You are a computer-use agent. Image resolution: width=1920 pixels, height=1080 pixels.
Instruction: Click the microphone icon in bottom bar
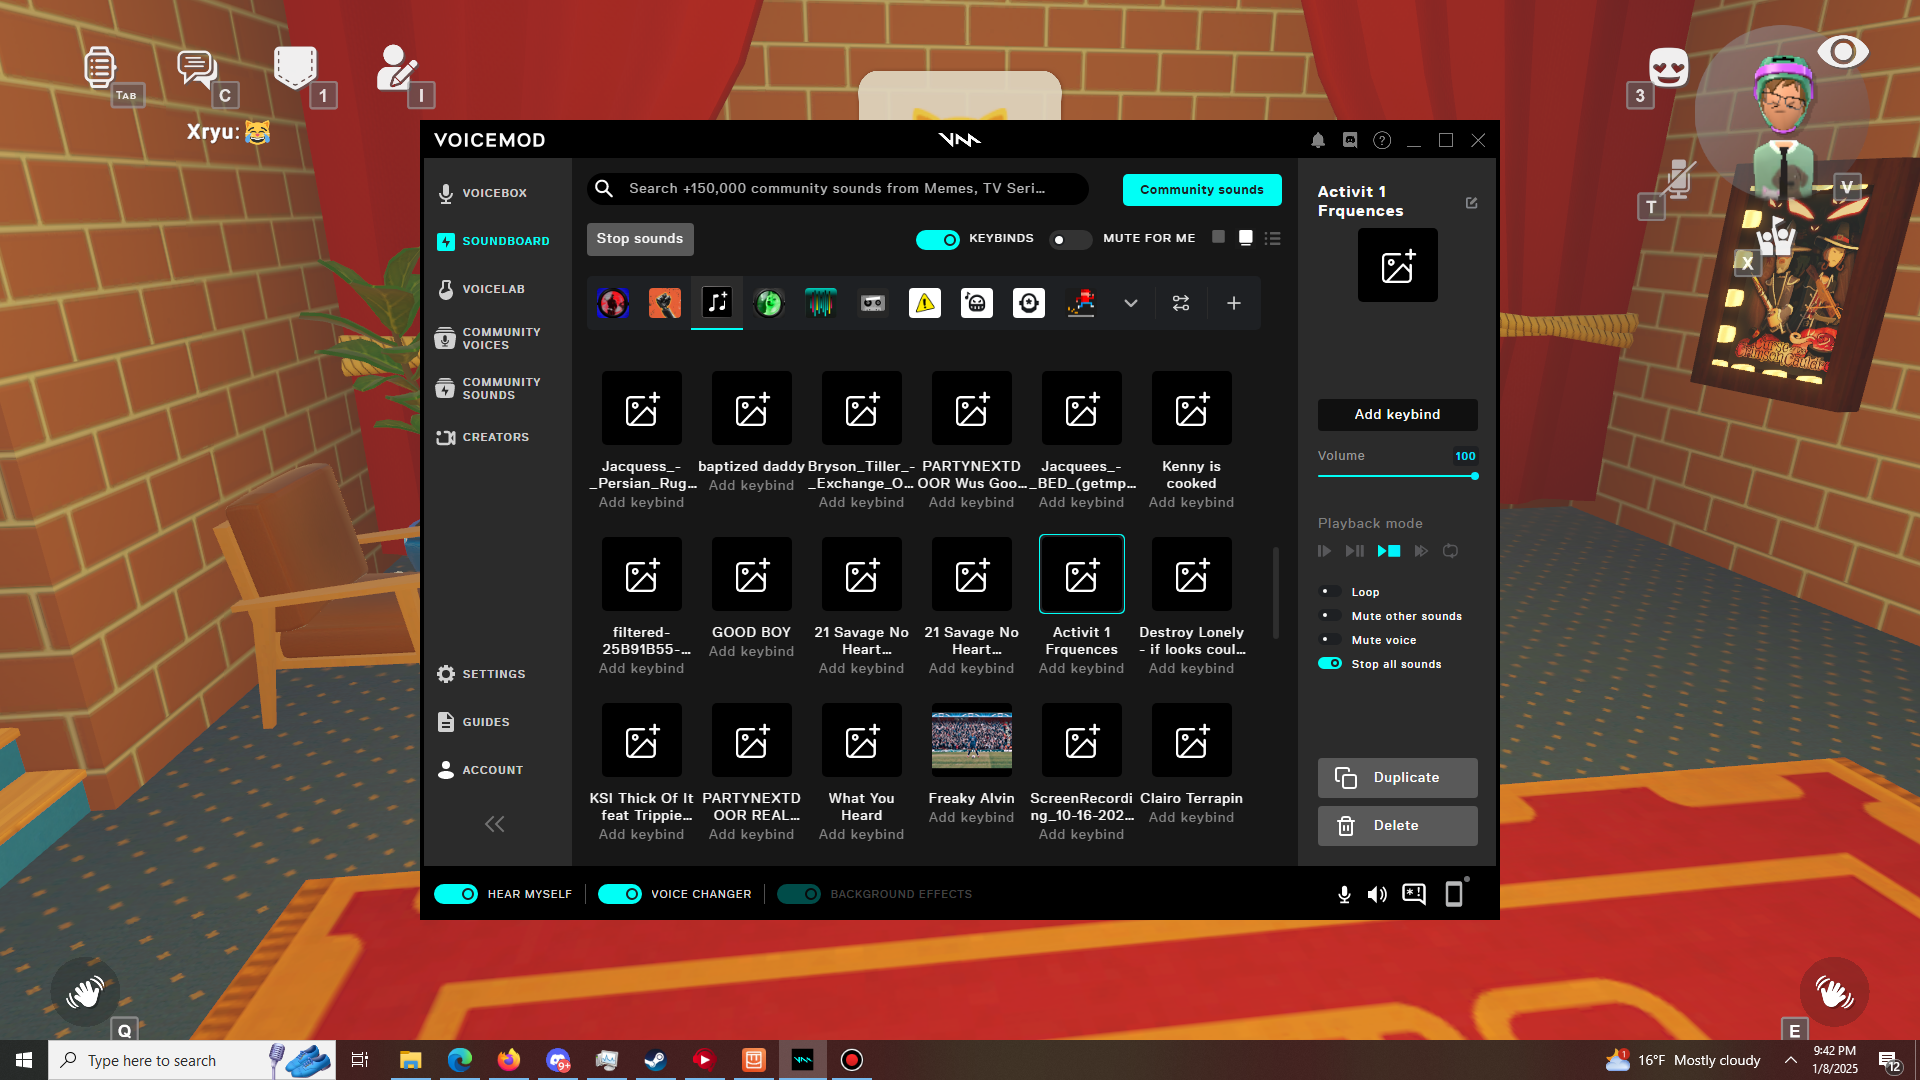click(x=1344, y=894)
